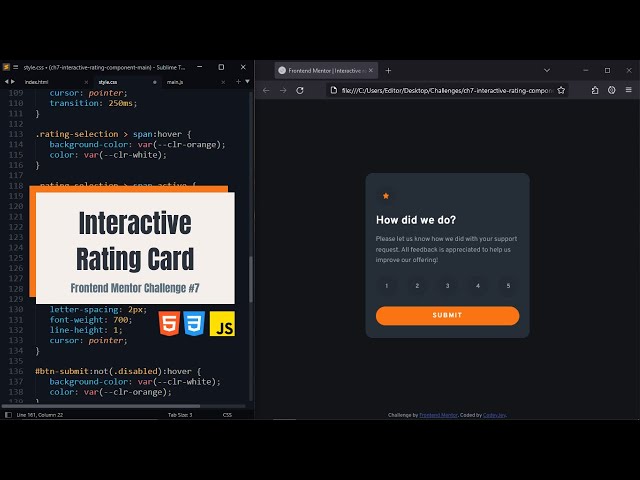Click 'font-weight: 700;' code line
This screenshot has width=640, height=480.
coord(91,320)
